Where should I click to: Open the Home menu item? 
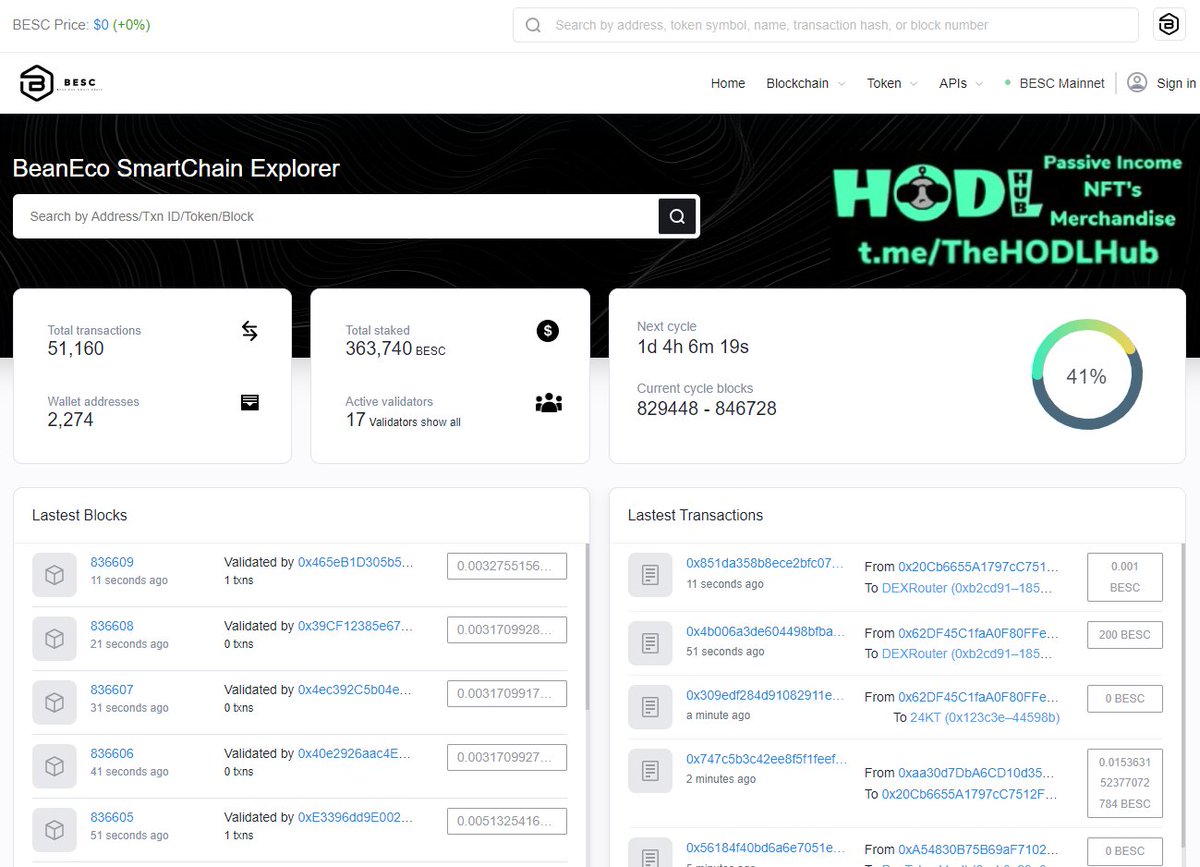(728, 83)
